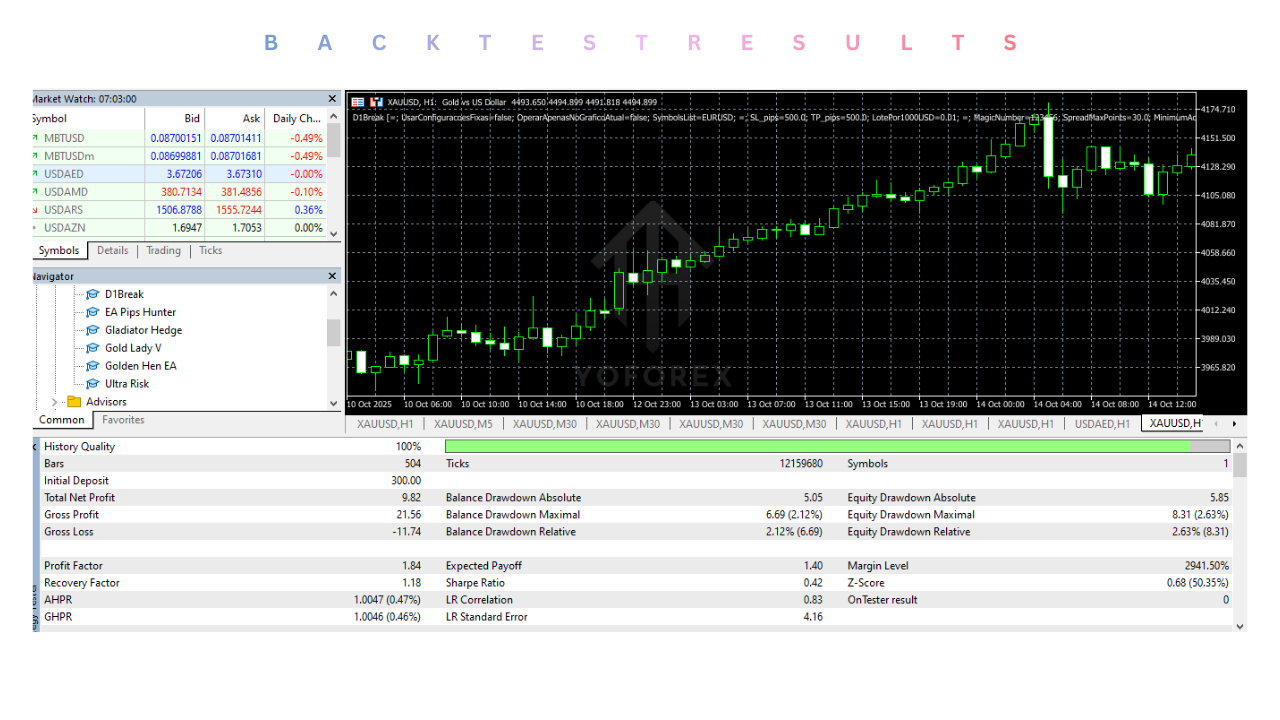Select the XAUUSD,M5 chart tab
This screenshot has height=720, width=1280.
(x=464, y=423)
